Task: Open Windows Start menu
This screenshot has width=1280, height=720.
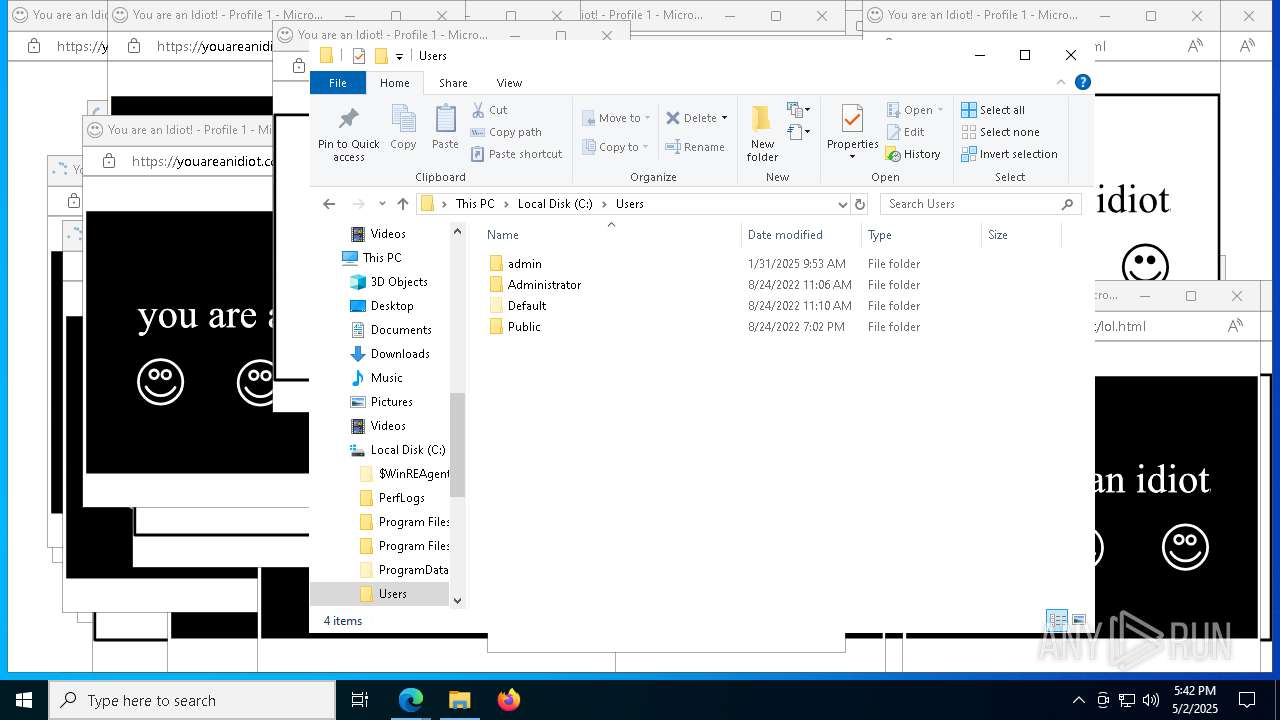Action: tap(24, 700)
